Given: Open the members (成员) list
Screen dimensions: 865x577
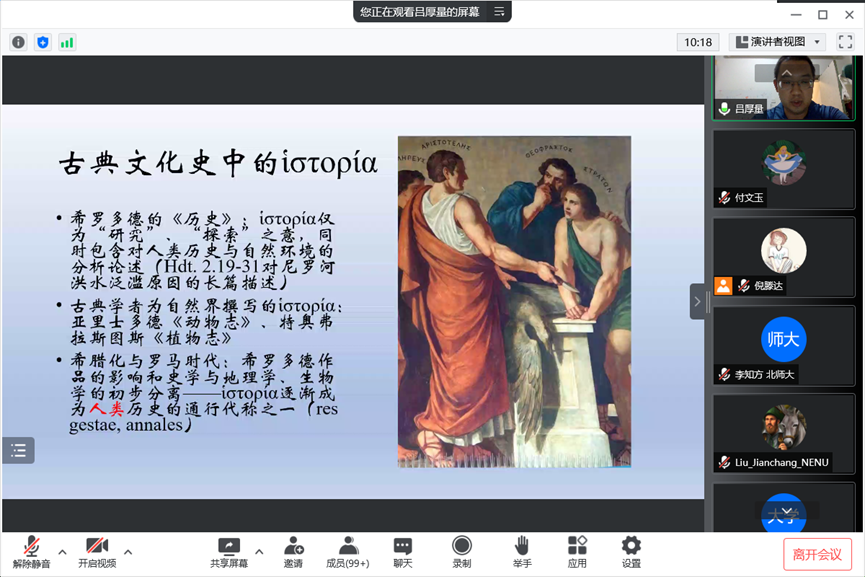Looking at the screenshot, I should click(348, 551).
